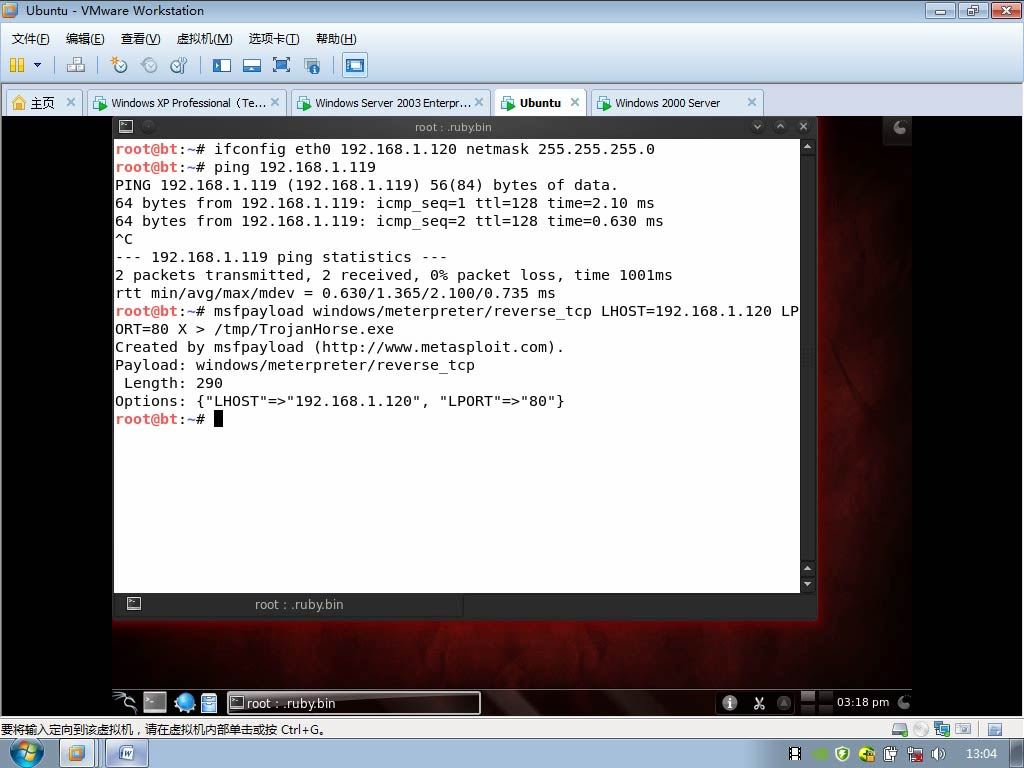Open file manager cabinet icon in panel
The image size is (1024, 768).
(x=209, y=703)
